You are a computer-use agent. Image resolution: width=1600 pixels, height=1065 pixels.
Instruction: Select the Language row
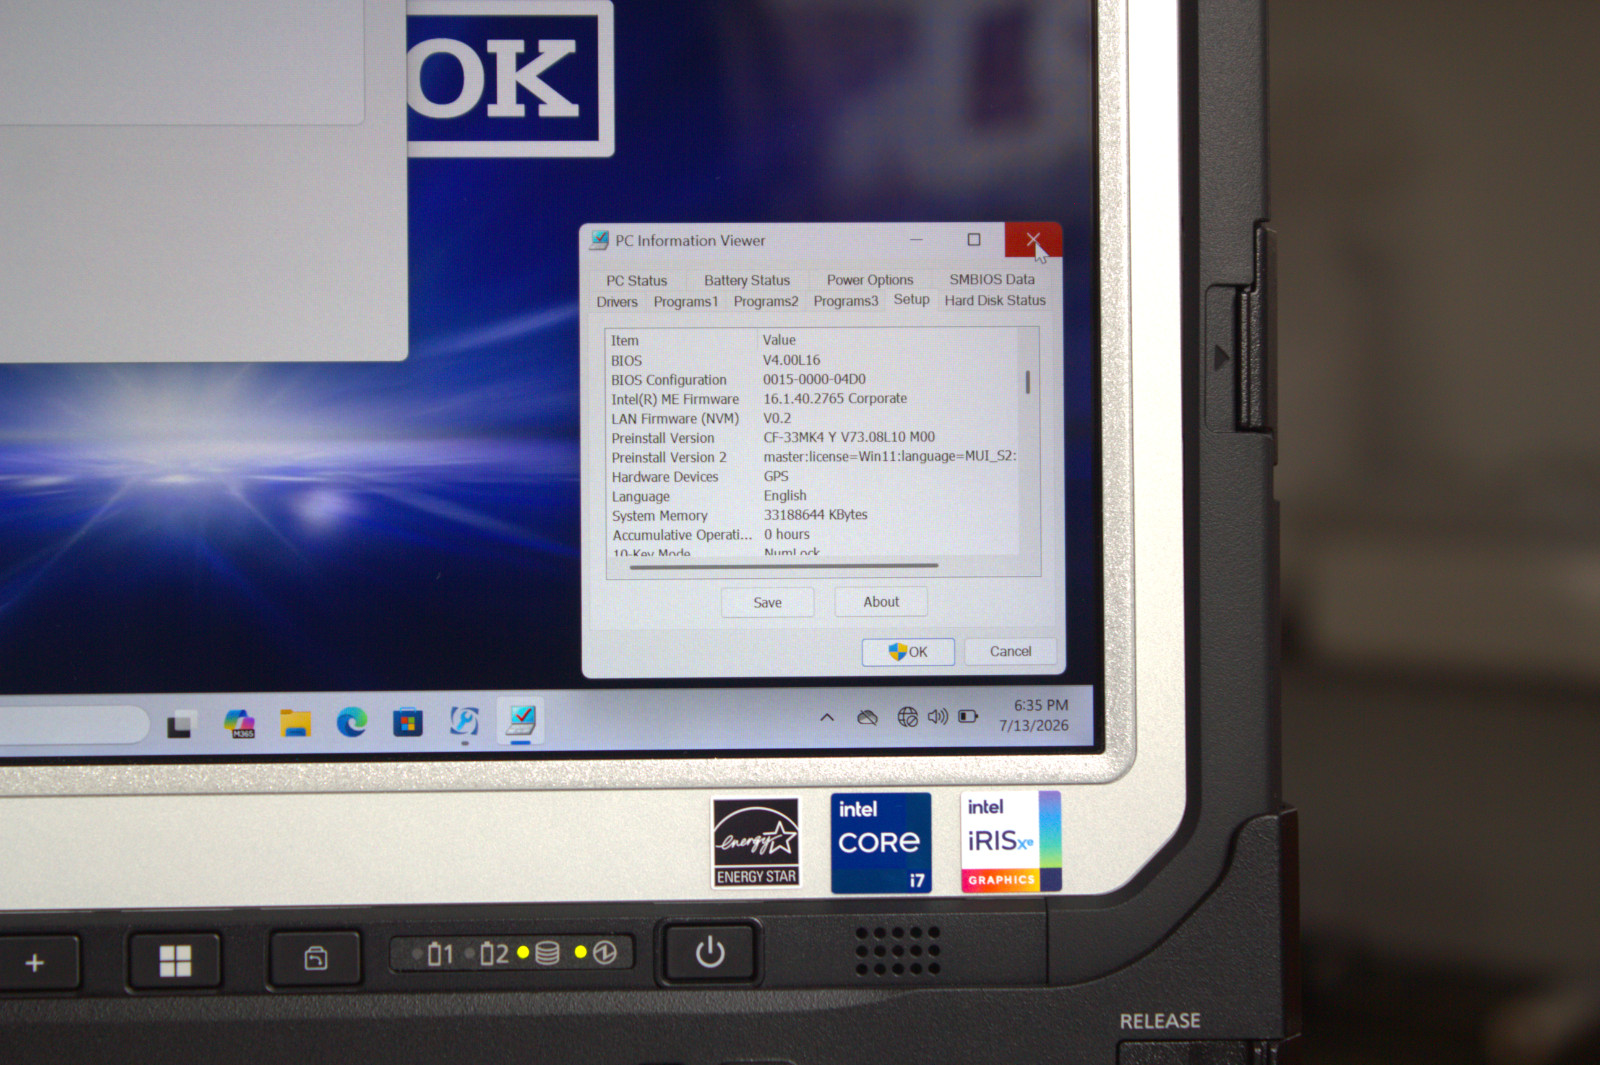point(812,496)
